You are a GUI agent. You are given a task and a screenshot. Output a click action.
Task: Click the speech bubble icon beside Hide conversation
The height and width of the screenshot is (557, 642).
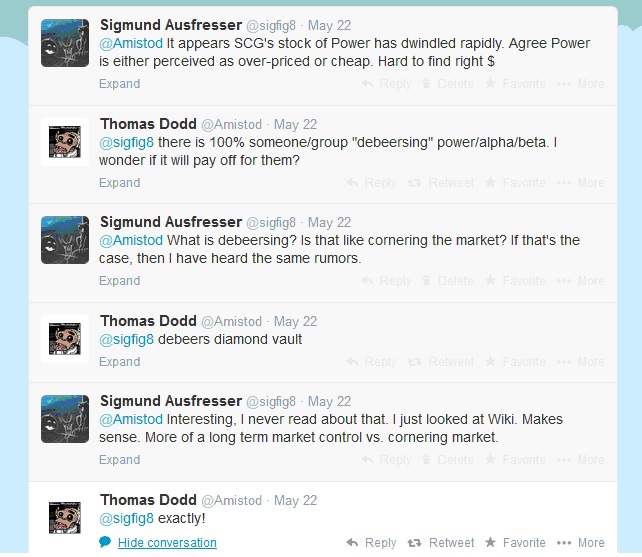pos(105,542)
